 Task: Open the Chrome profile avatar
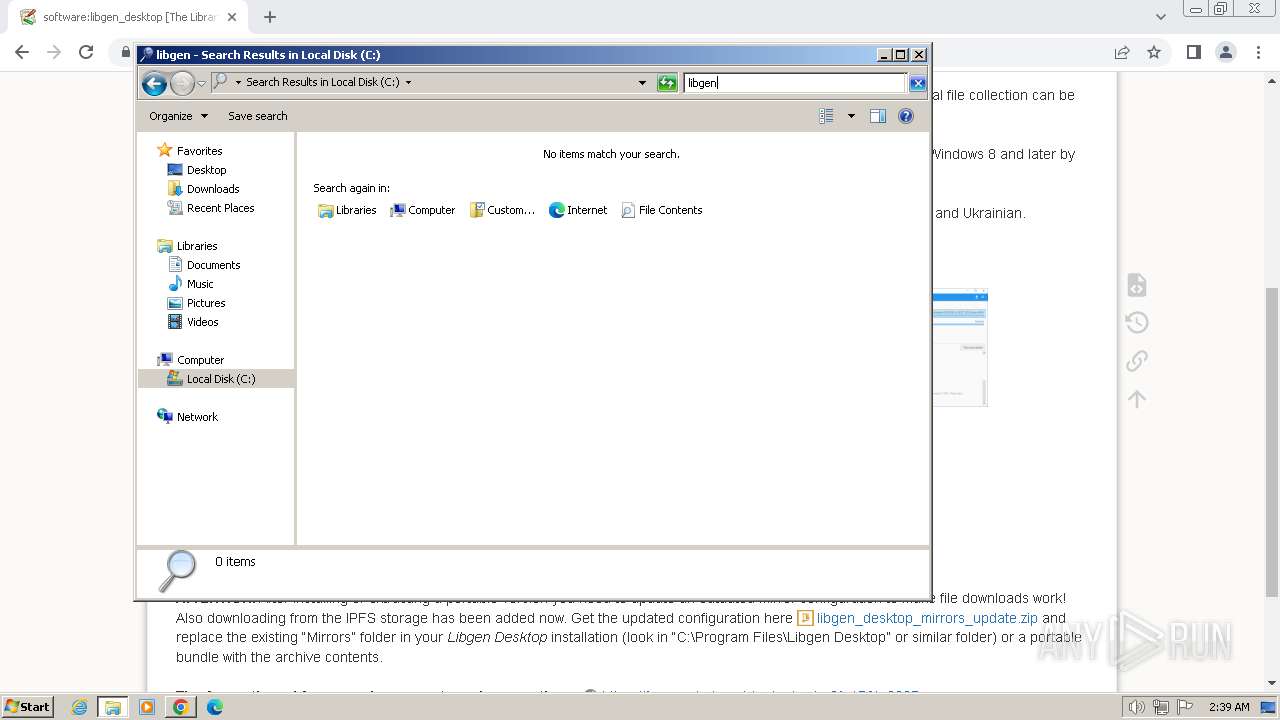coord(1226,52)
